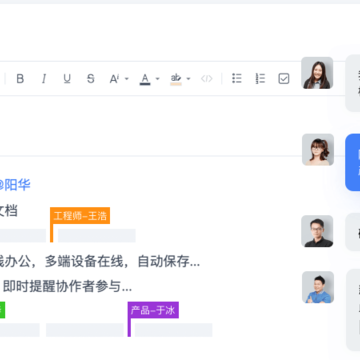Insert a numbered list
The image size is (360, 360).
[x=260, y=78]
